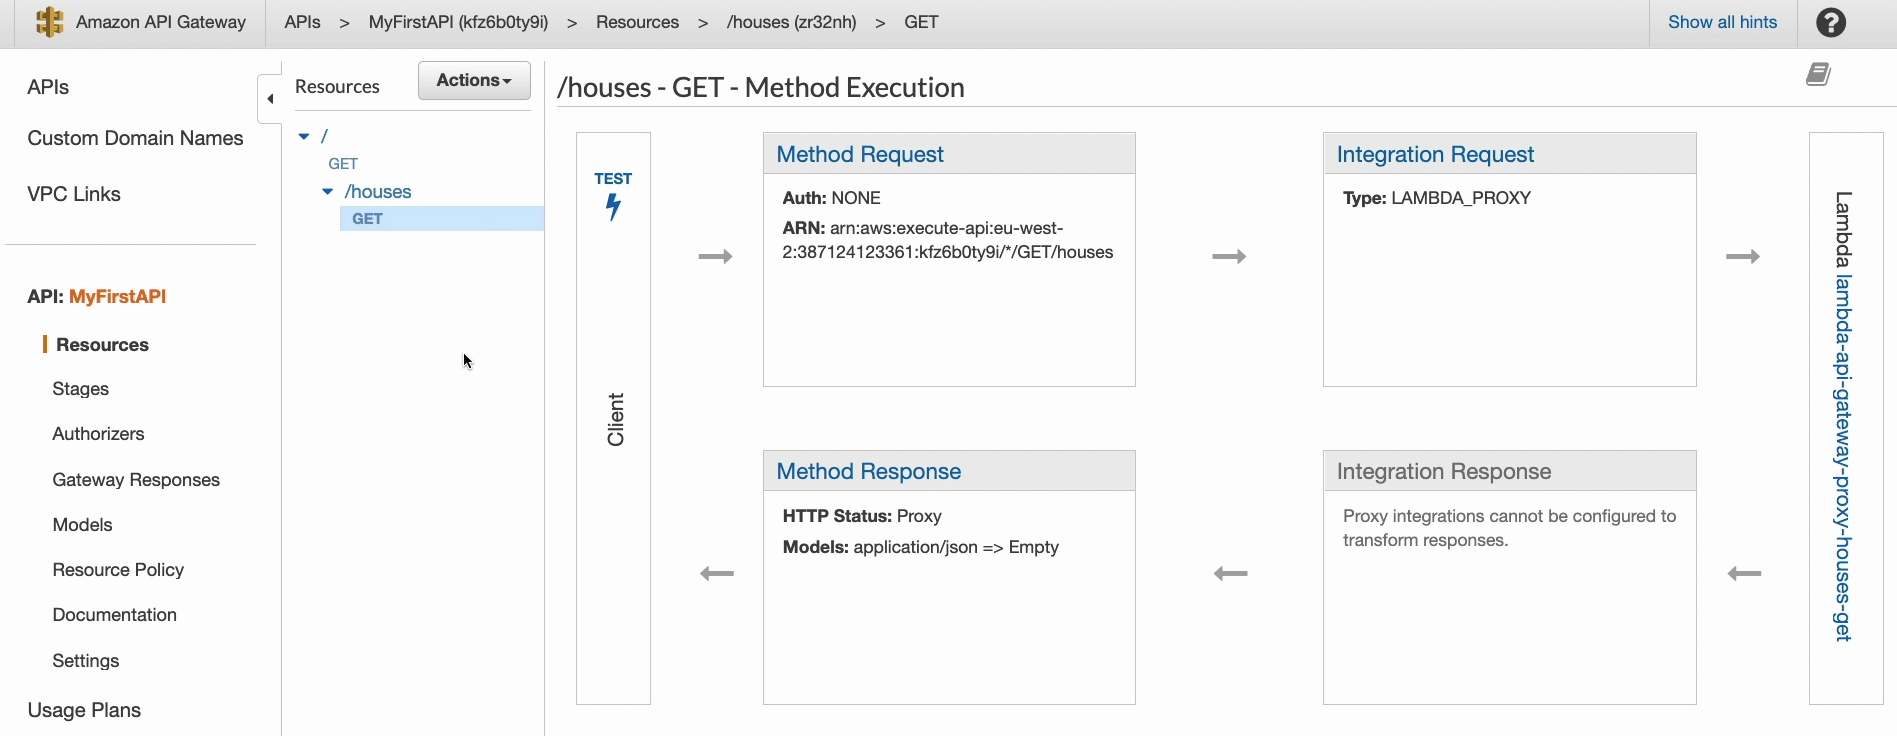
Task: Click the documentation book icon
Action: point(1818,74)
